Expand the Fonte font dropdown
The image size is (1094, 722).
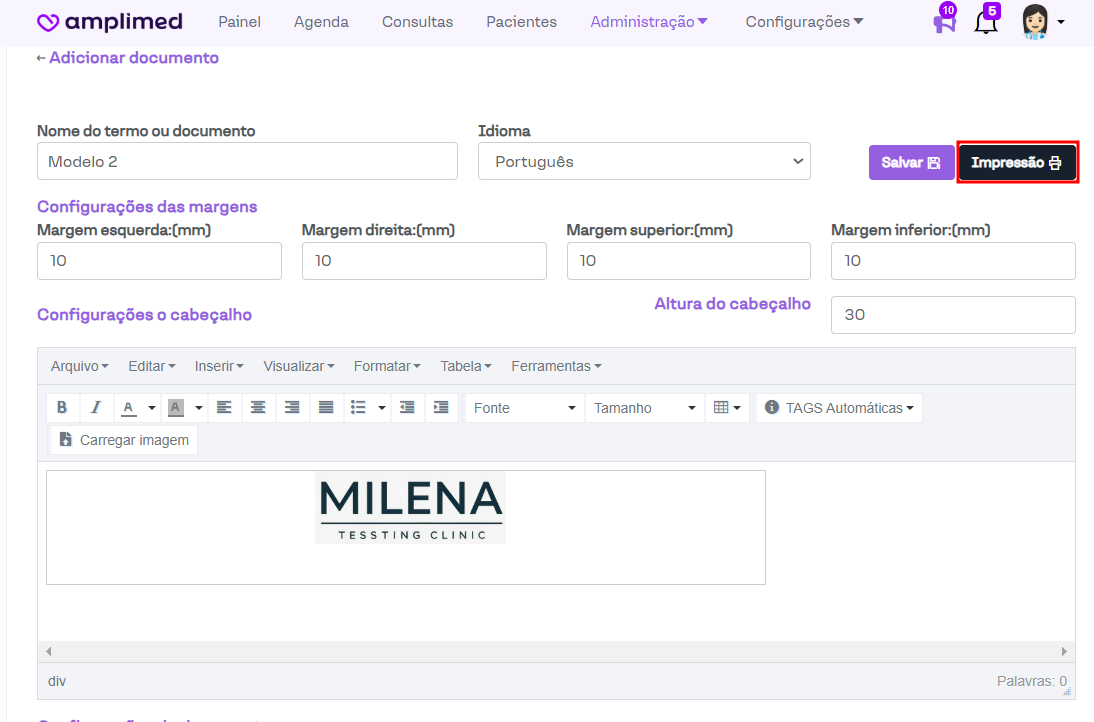(x=524, y=408)
